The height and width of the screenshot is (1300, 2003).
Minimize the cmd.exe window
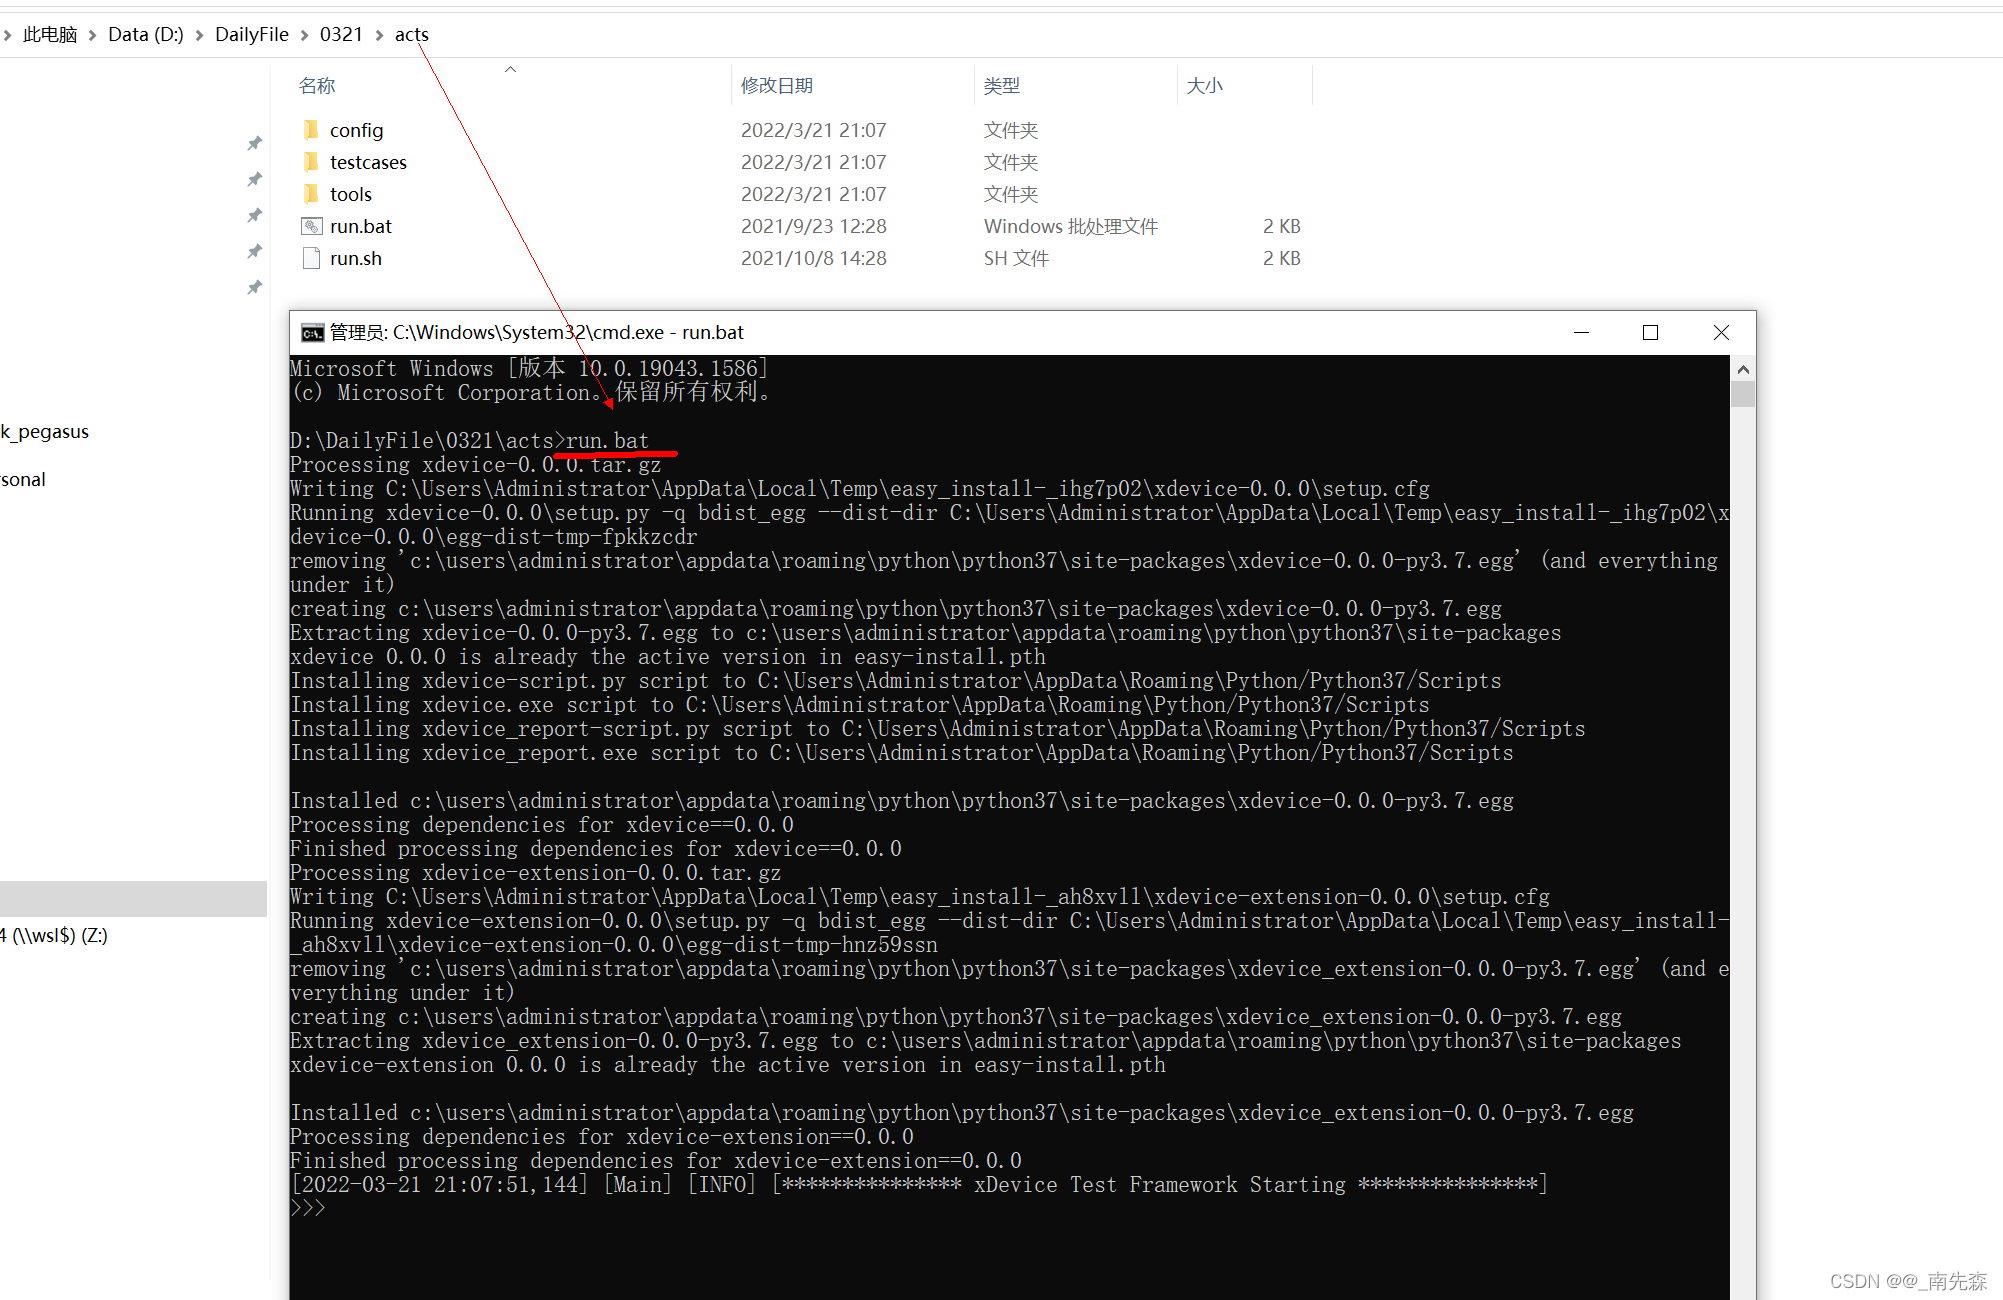pos(1581,333)
